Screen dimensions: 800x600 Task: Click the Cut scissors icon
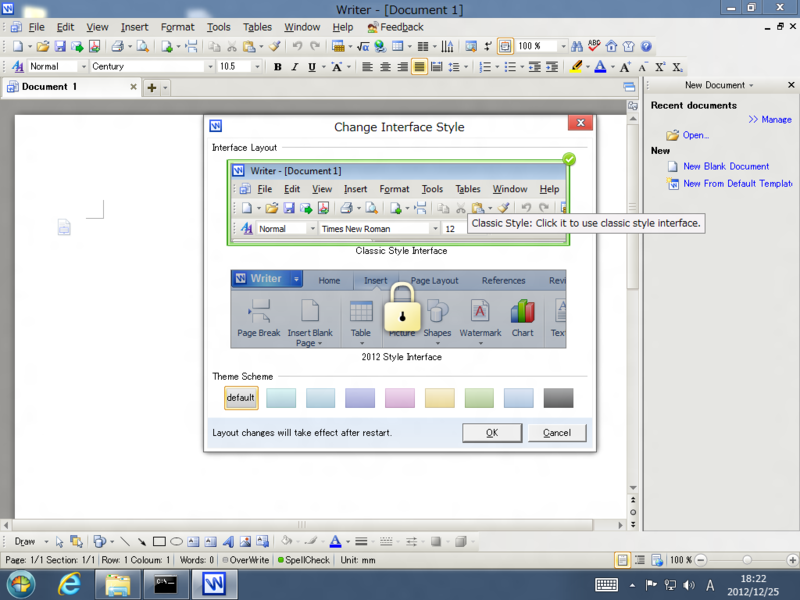coord(232,46)
